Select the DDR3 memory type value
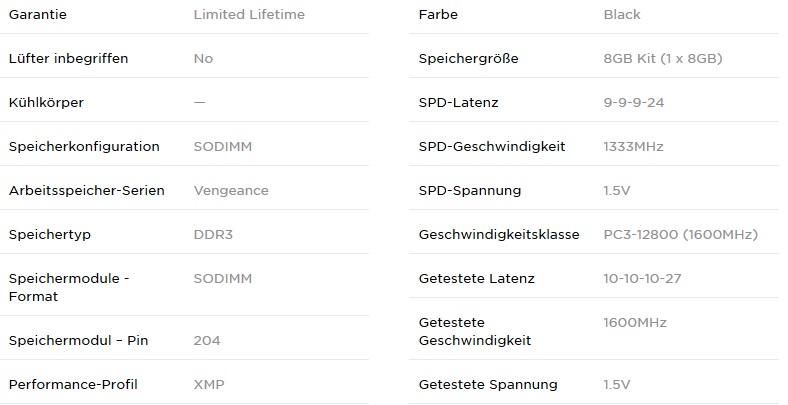The image size is (788, 405). (213, 234)
